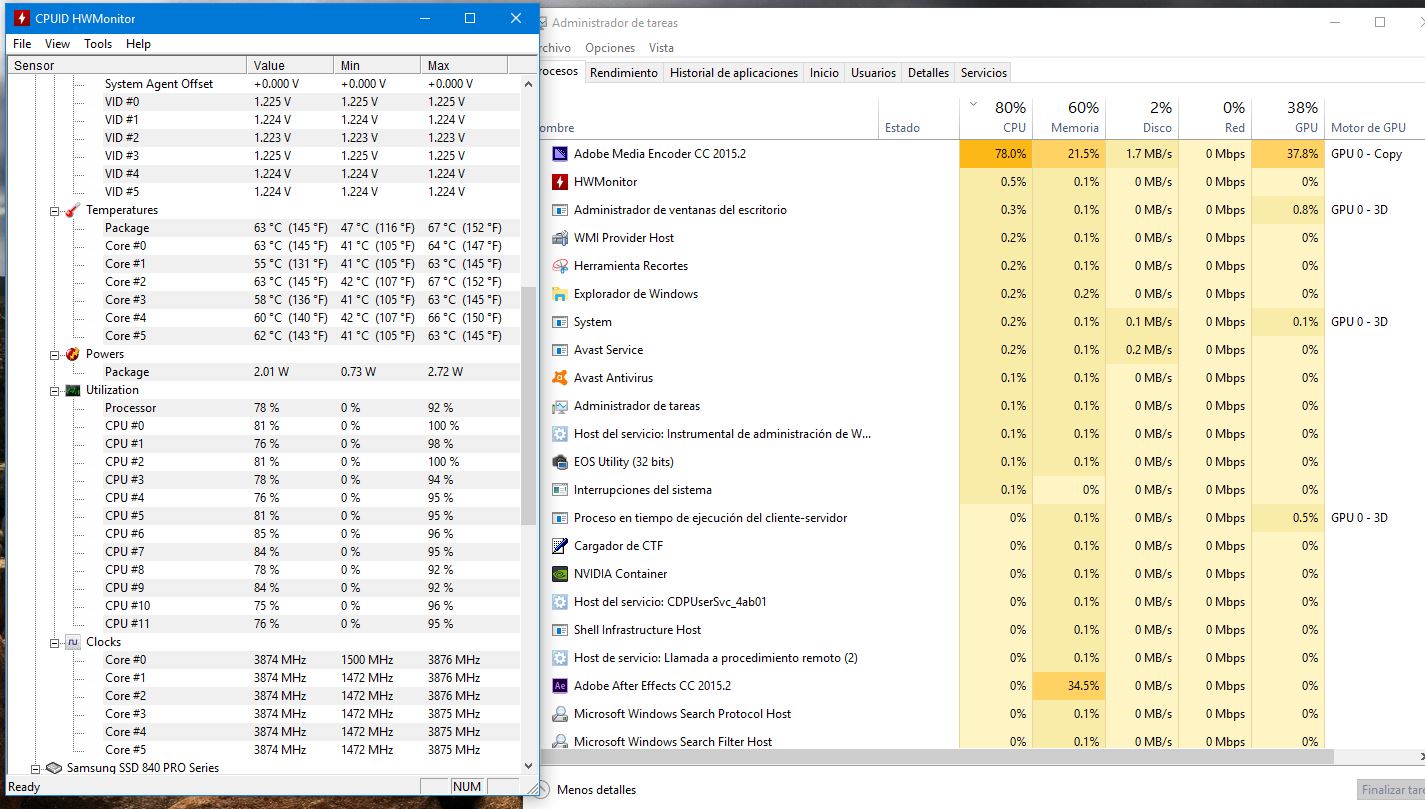1425x809 pixels.
Task: Click the Task Manager horizontal scrollbar
Action: click(x=939, y=757)
